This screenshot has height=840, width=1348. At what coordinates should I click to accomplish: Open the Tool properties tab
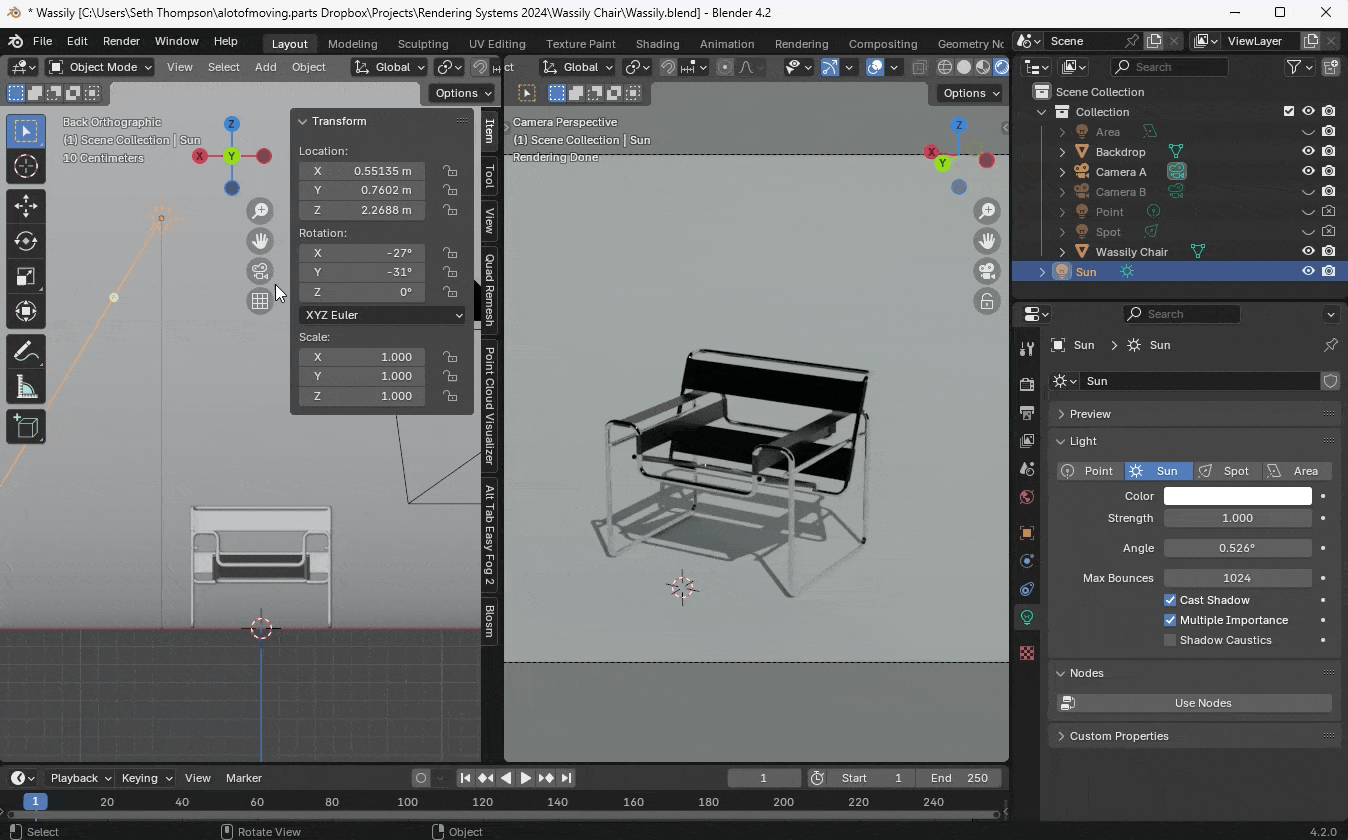pos(1026,348)
